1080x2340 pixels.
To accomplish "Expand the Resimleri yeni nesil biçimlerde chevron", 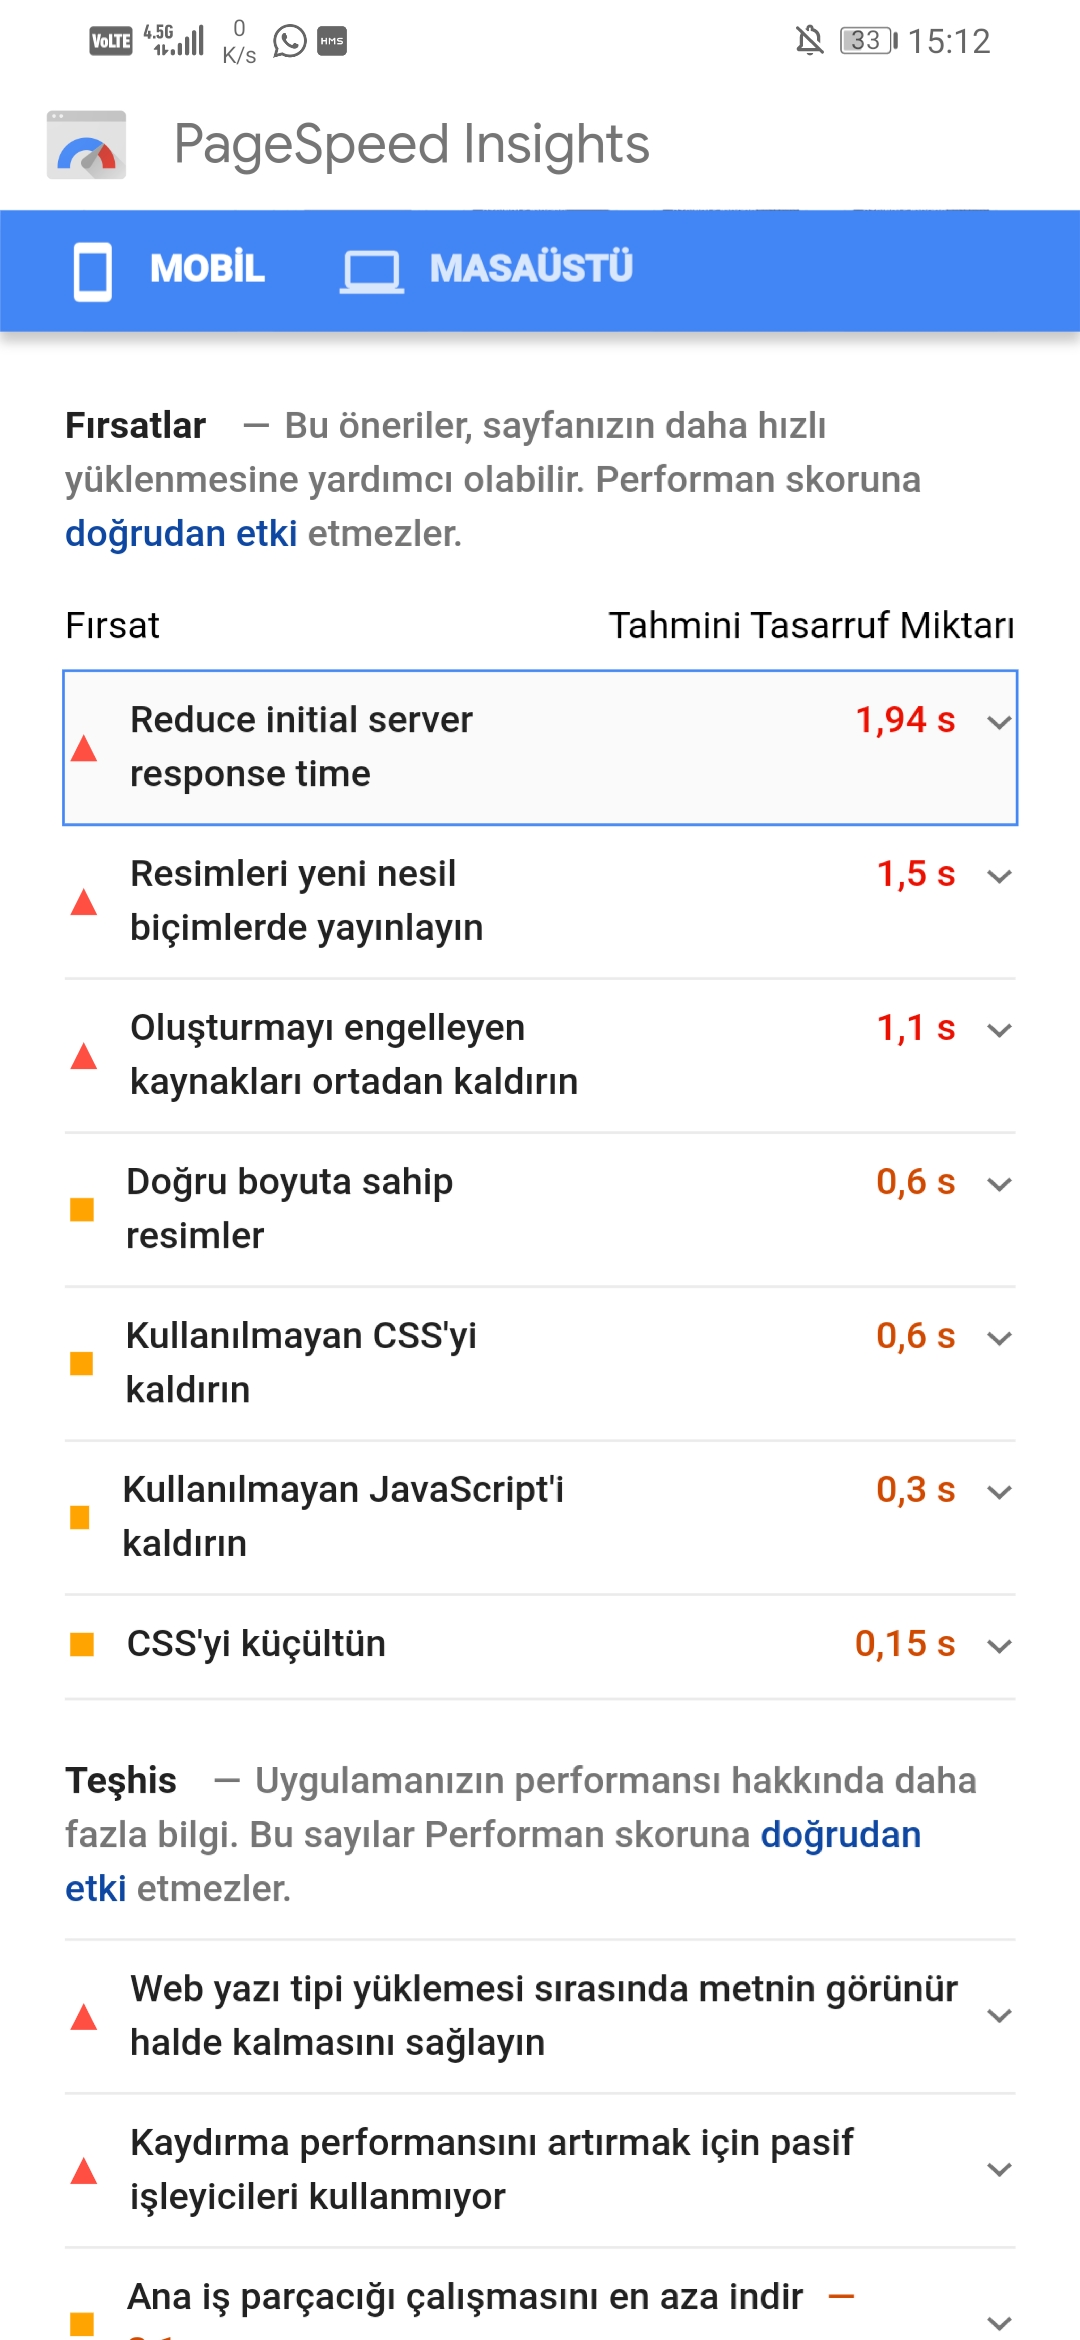I will tap(999, 876).
